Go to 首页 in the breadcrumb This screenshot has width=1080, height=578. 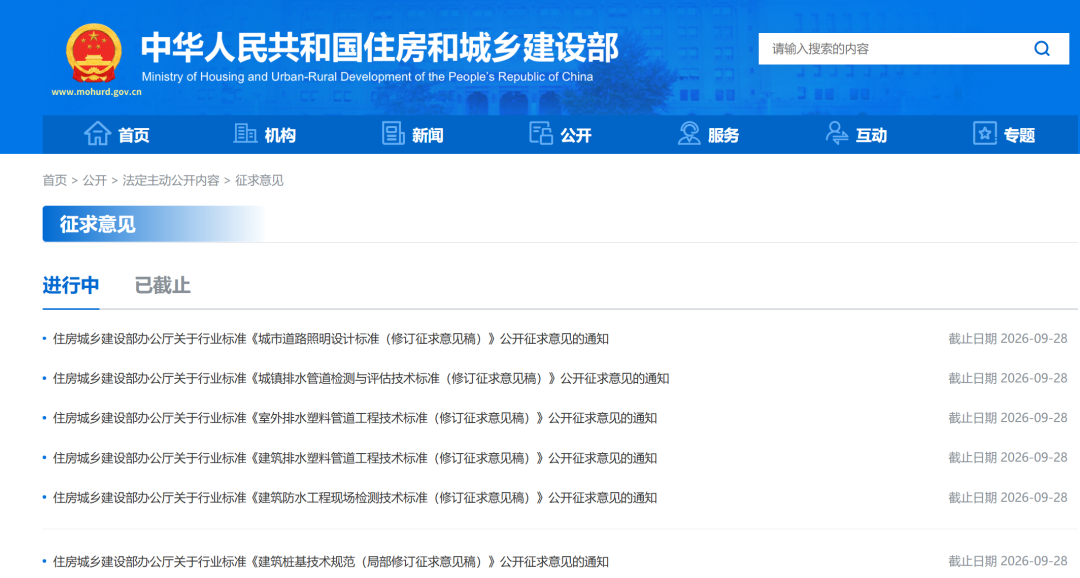tap(54, 180)
